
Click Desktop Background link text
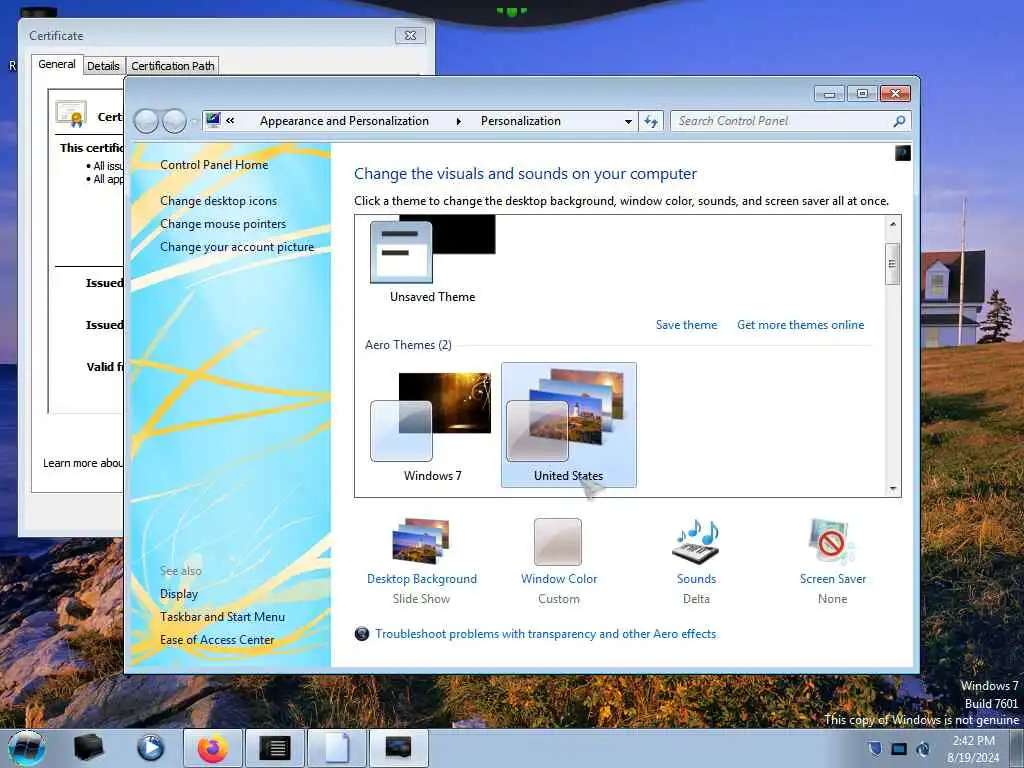422,579
